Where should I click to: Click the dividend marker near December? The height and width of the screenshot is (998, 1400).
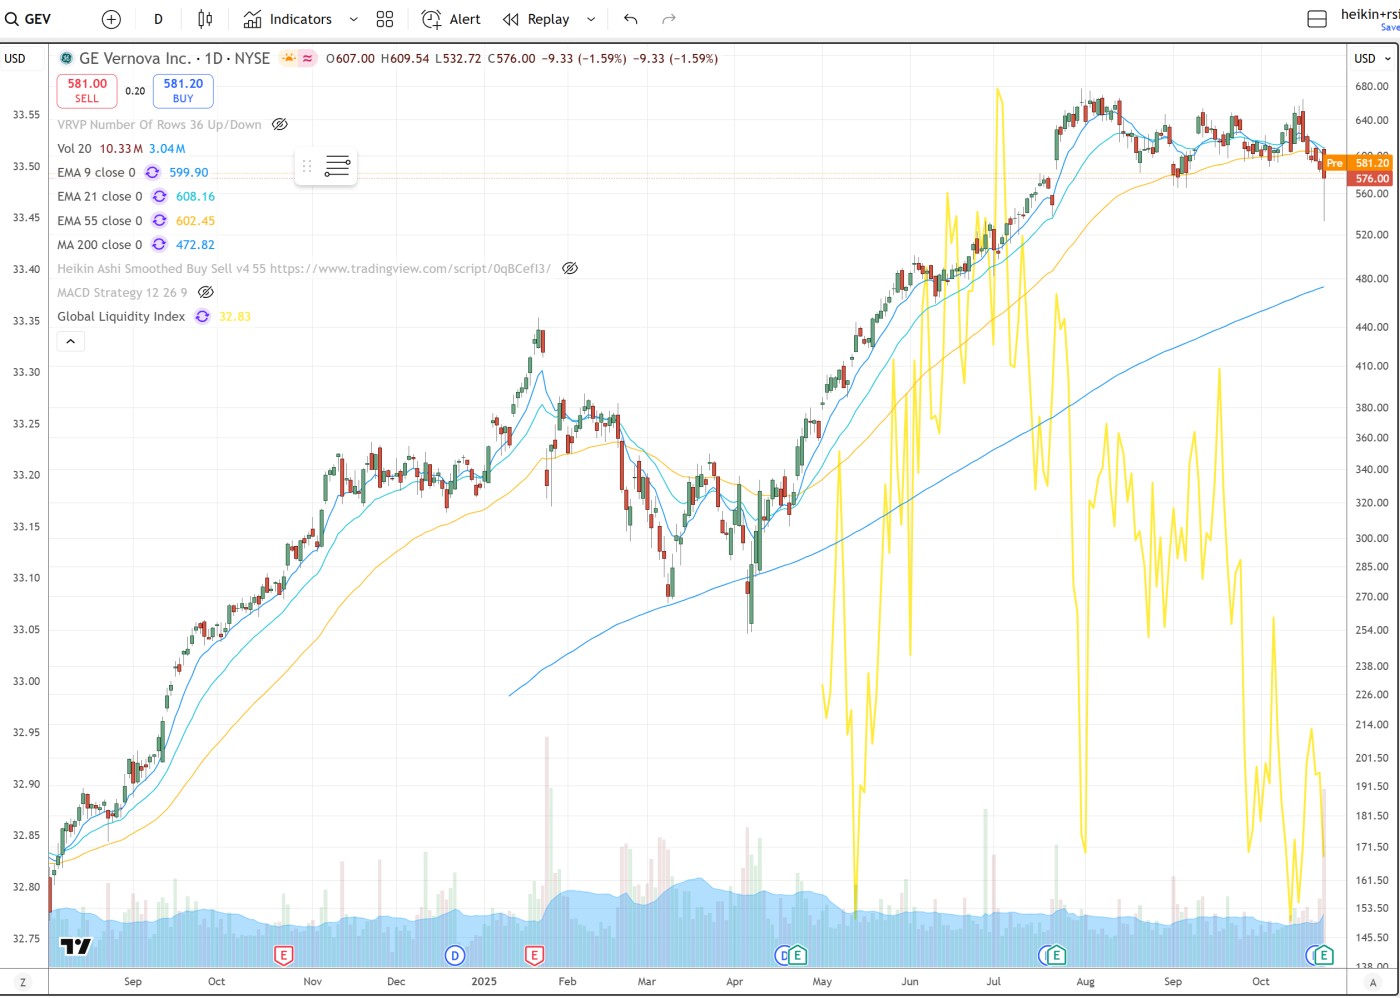[x=454, y=956]
